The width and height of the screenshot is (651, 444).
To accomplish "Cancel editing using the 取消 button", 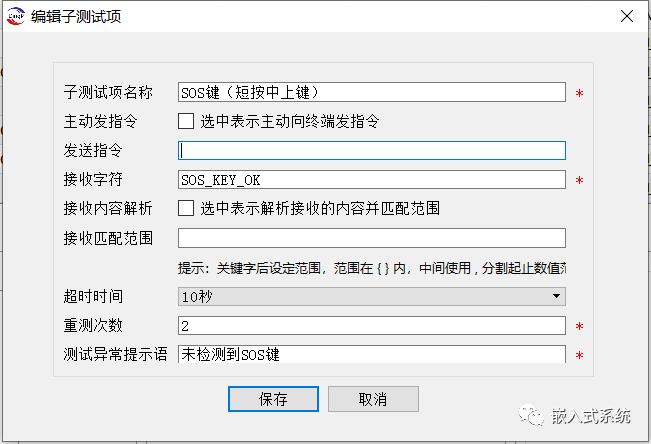I will point(373,399).
